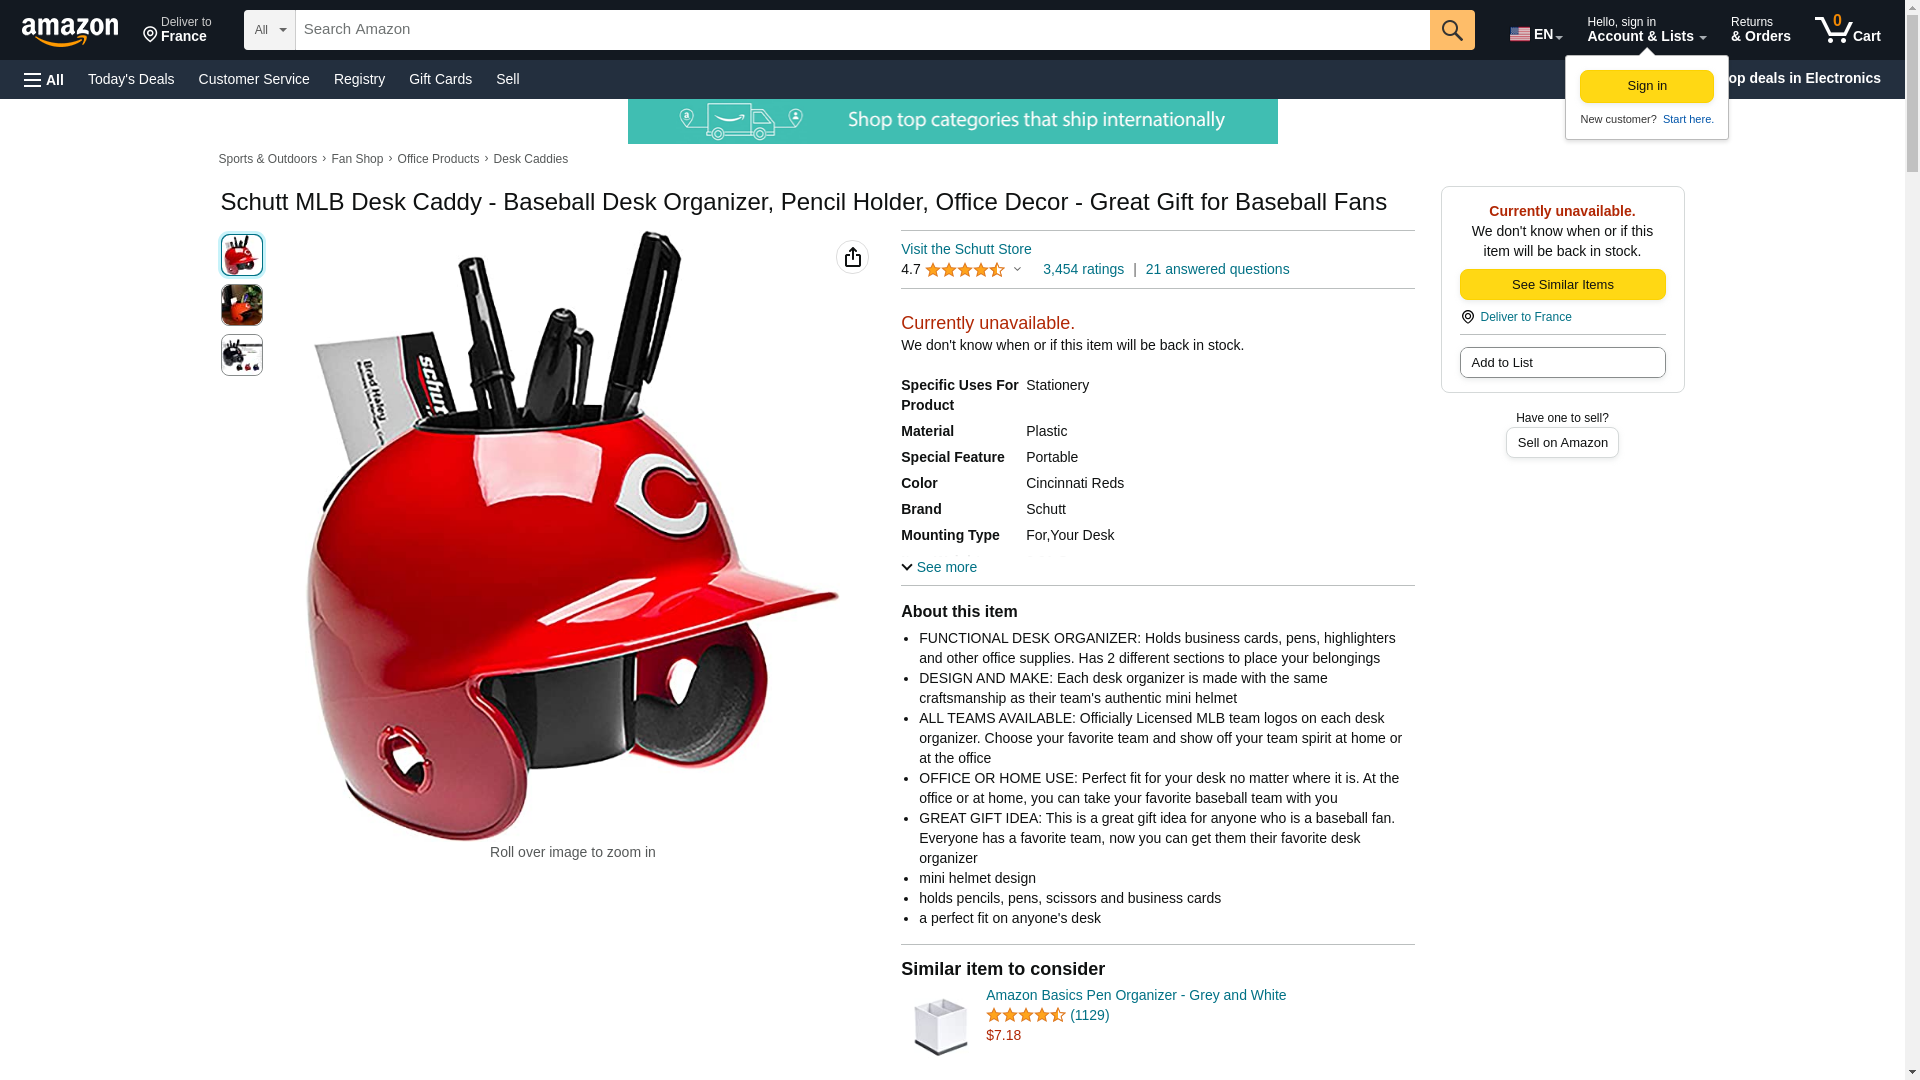Open the All hamburger menu
1920x1080 pixels.
[44, 79]
